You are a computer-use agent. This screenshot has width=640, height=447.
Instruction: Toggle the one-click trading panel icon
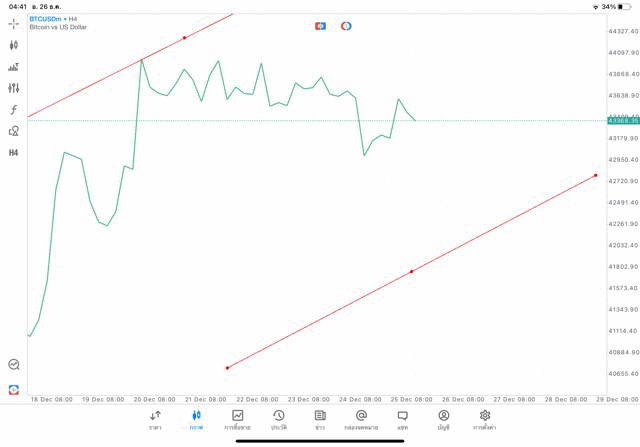(x=320, y=26)
